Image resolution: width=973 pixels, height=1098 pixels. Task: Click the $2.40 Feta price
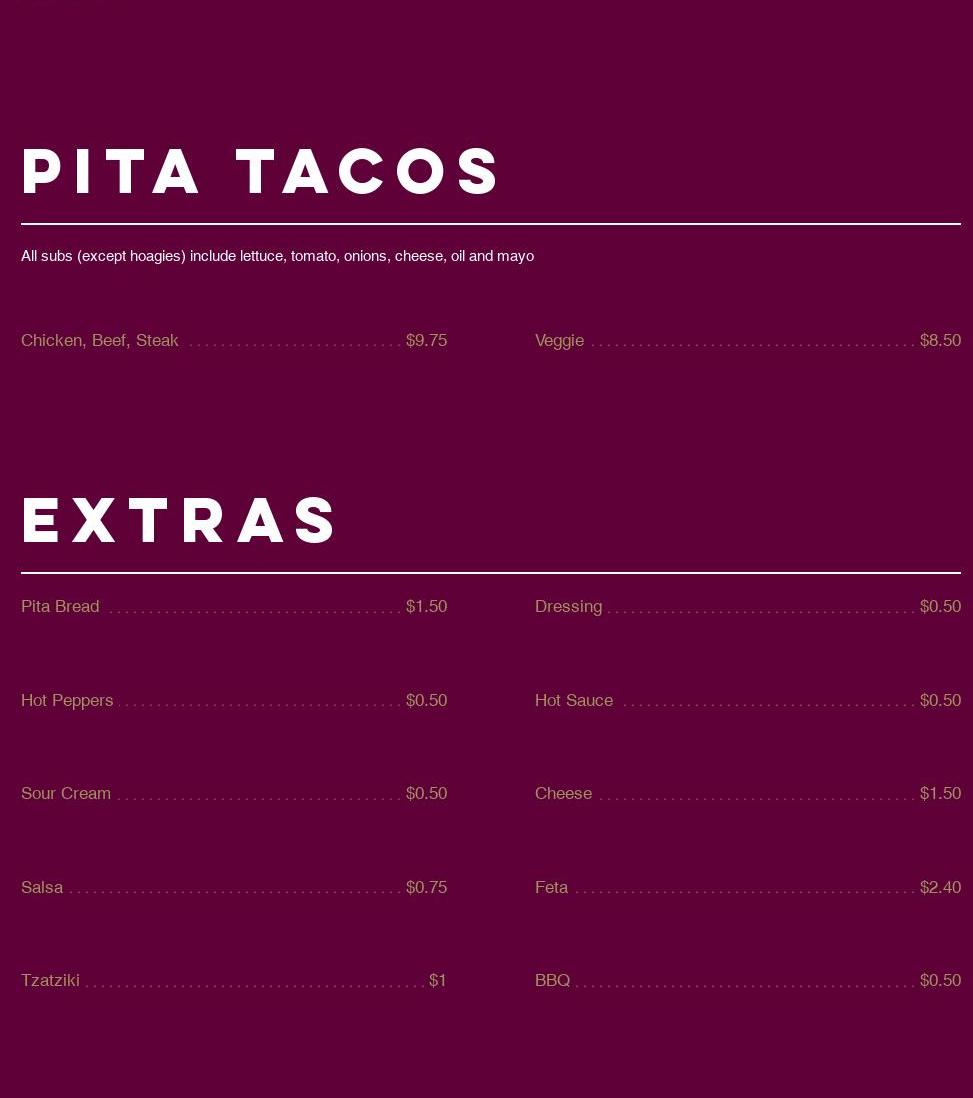click(940, 887)
